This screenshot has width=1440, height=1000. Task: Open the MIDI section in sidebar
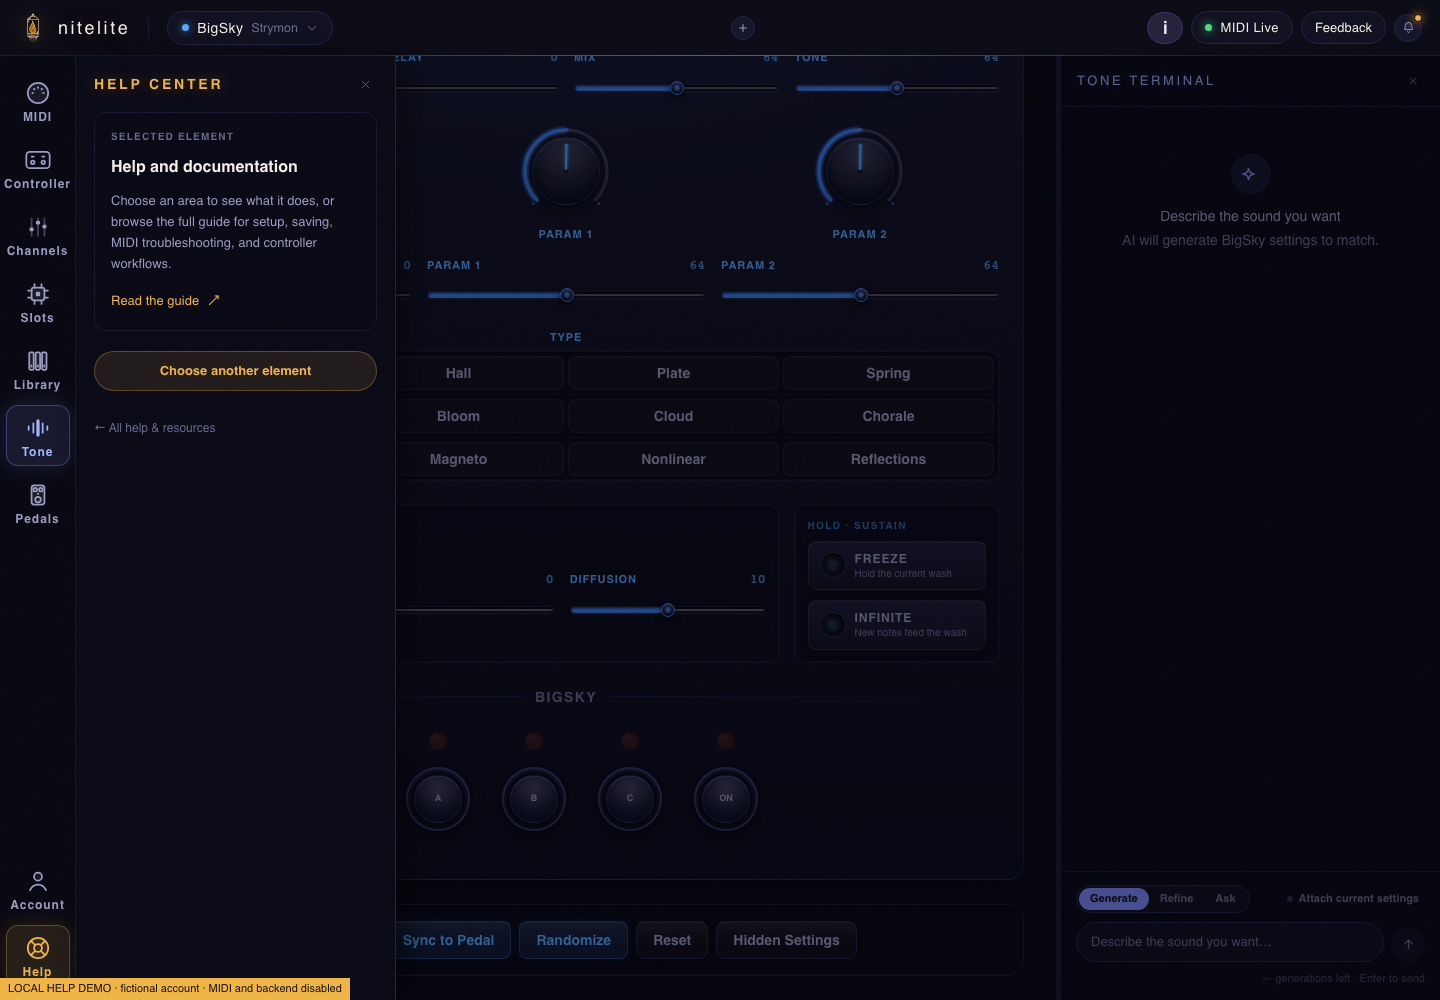tap(37, 102)
